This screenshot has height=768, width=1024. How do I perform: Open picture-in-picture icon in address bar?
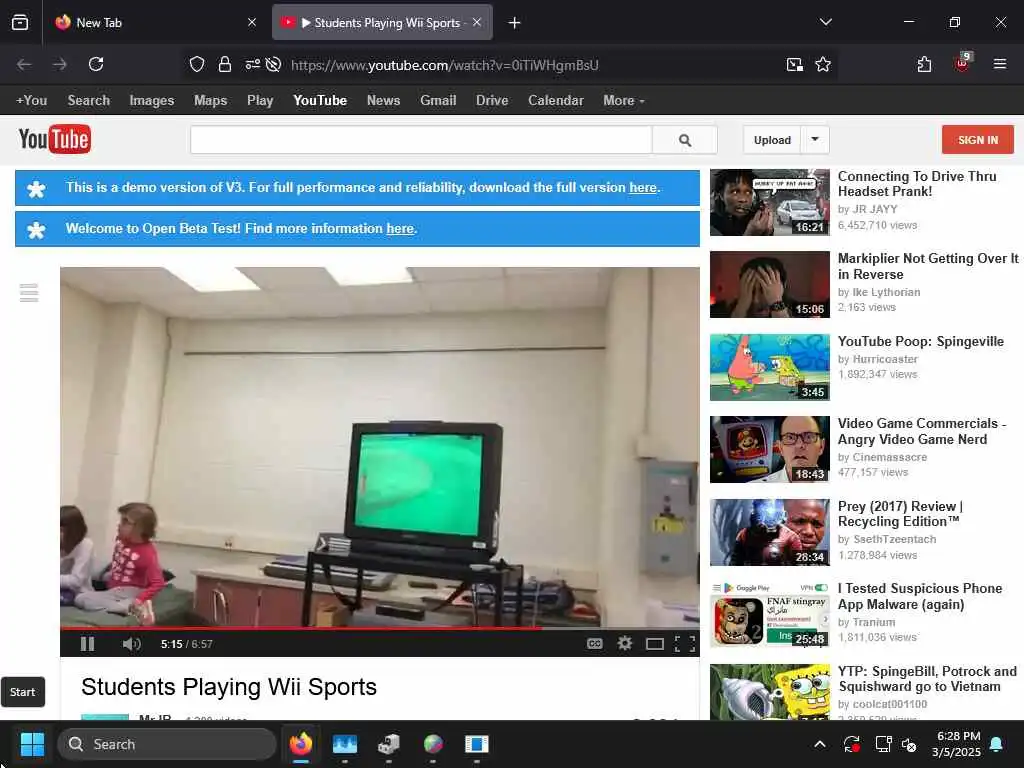[x=795, y=64]
